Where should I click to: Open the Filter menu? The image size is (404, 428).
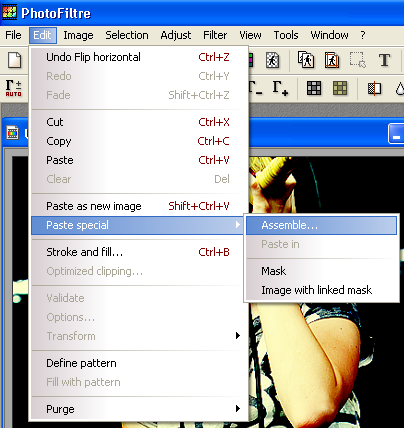click(215, 35)
